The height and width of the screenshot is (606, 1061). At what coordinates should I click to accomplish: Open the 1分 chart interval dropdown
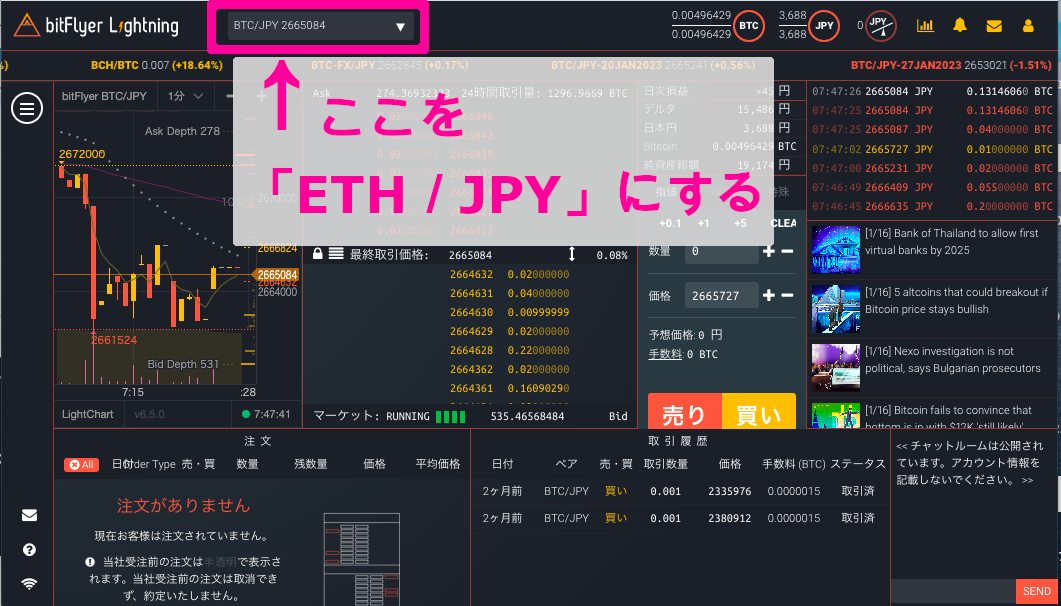(186, 96)
